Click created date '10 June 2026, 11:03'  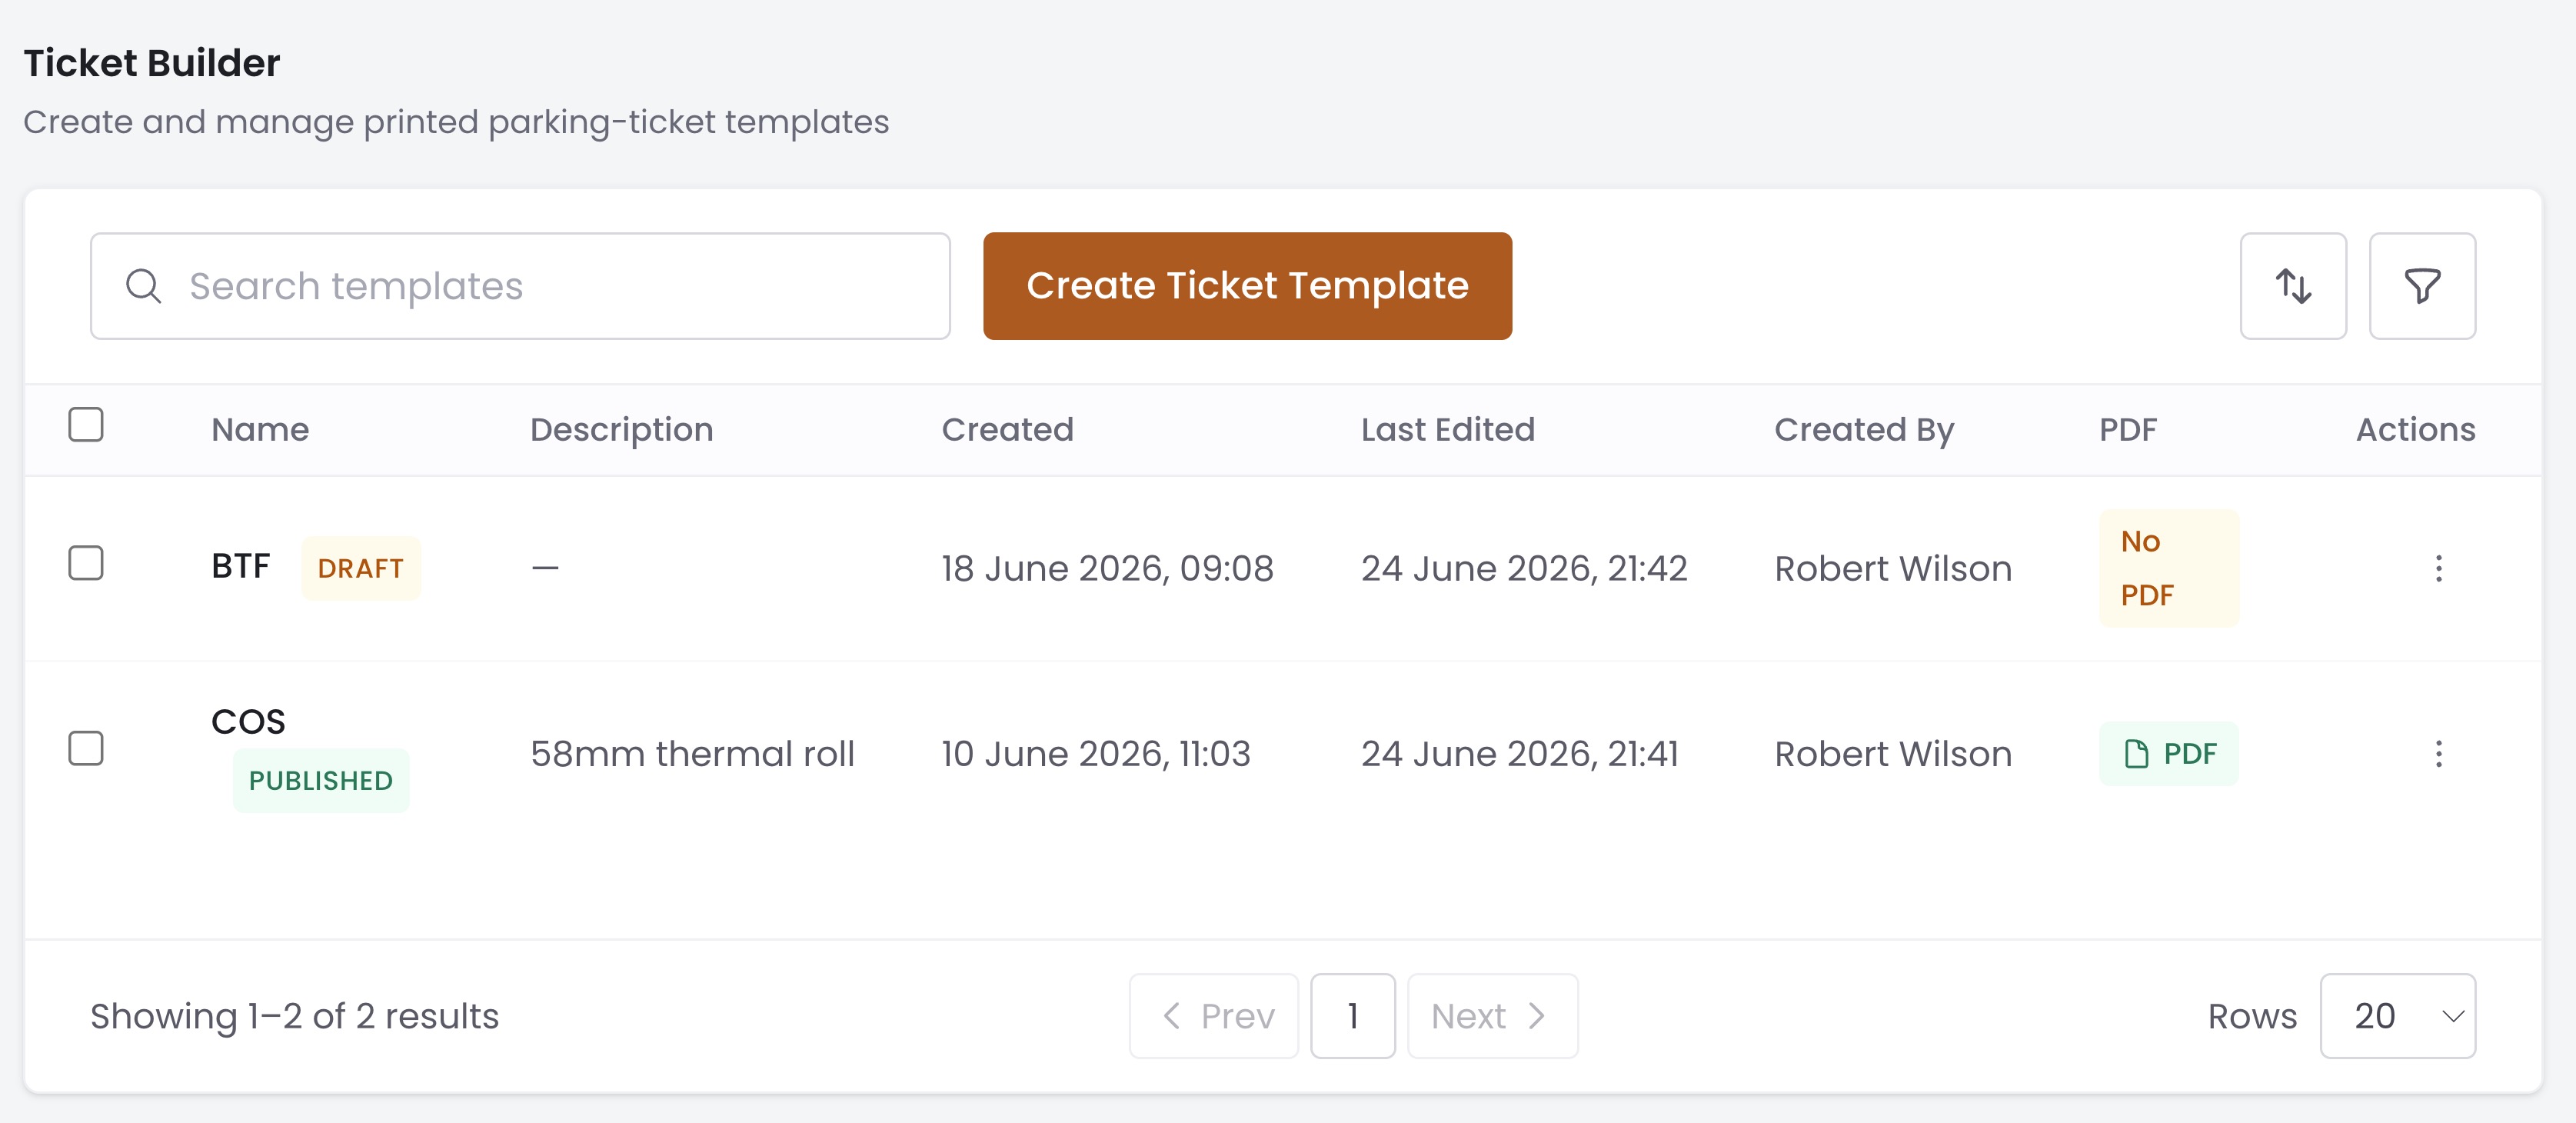[x=1095, y=753]
